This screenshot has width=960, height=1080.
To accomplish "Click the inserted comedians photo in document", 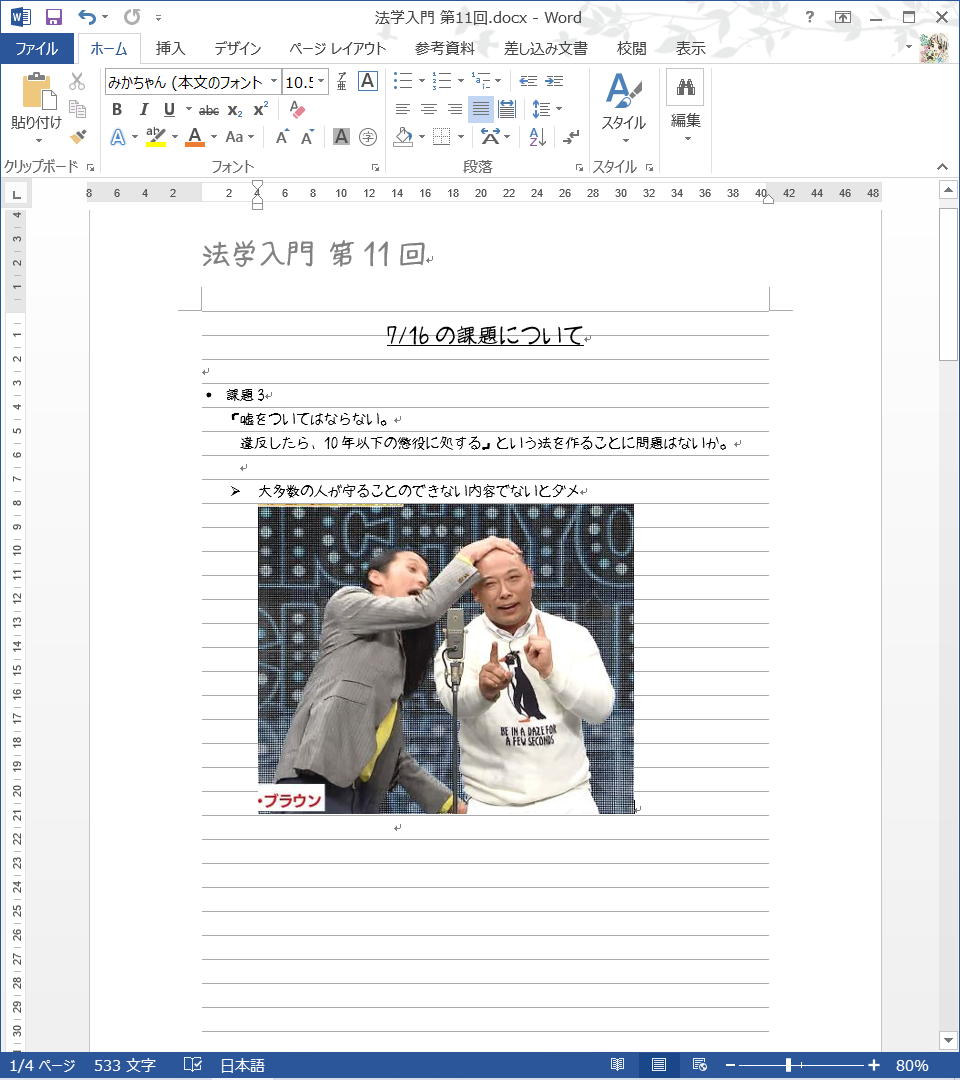I will tap(445, 658).
